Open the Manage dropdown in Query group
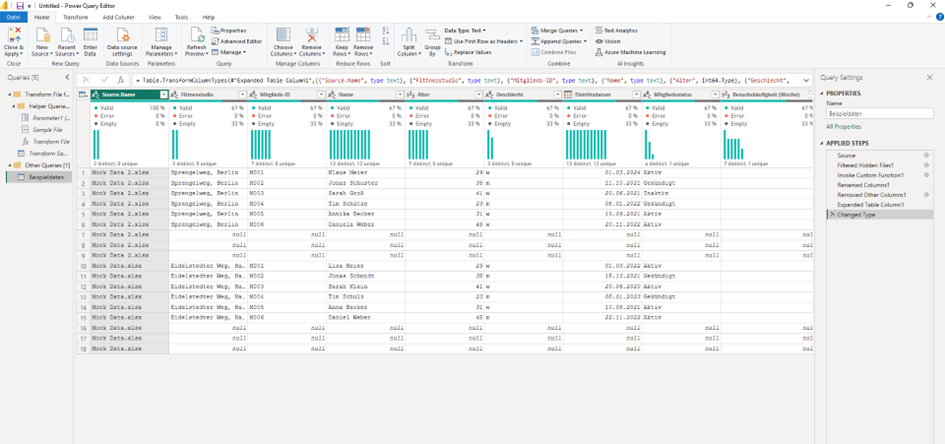Viewport: 945px width, 444px height. pos(229,52)
